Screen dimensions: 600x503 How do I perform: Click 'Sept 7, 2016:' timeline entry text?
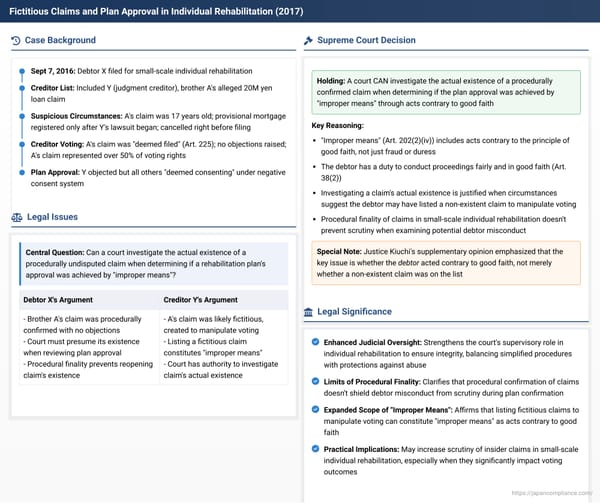[x=142, y=71]
